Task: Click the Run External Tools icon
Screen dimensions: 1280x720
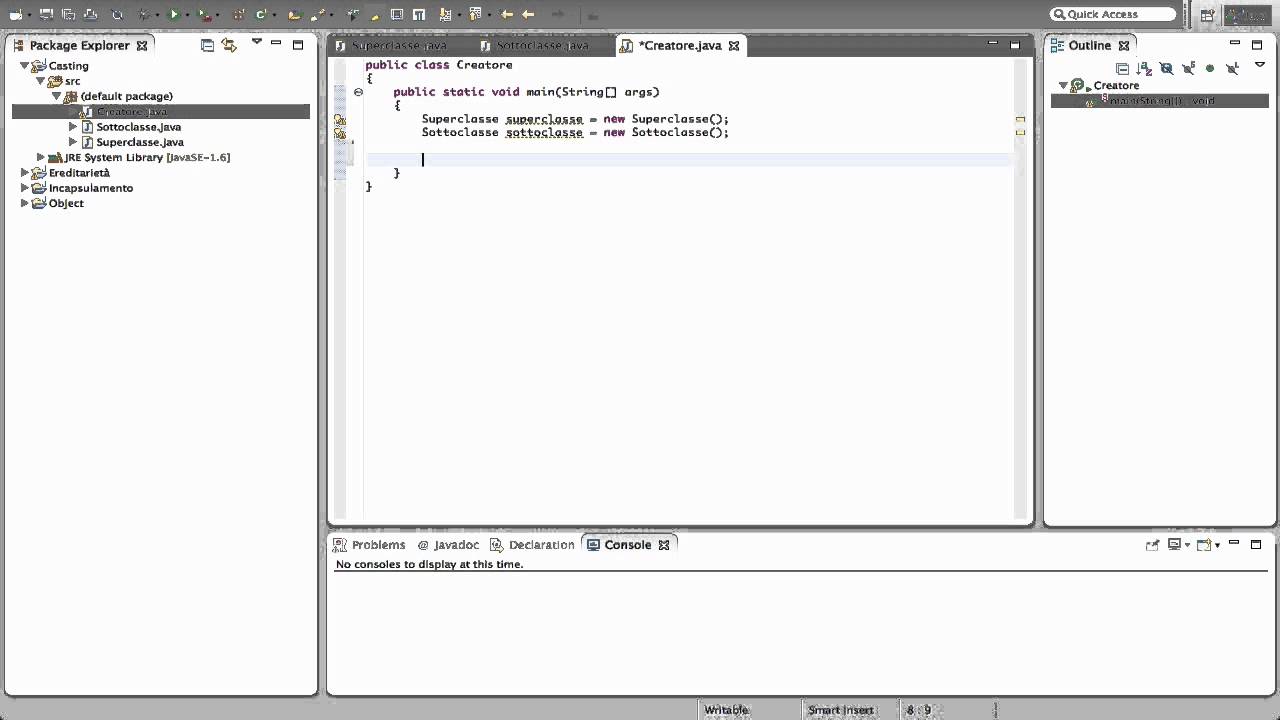Action: pos(204,15)
